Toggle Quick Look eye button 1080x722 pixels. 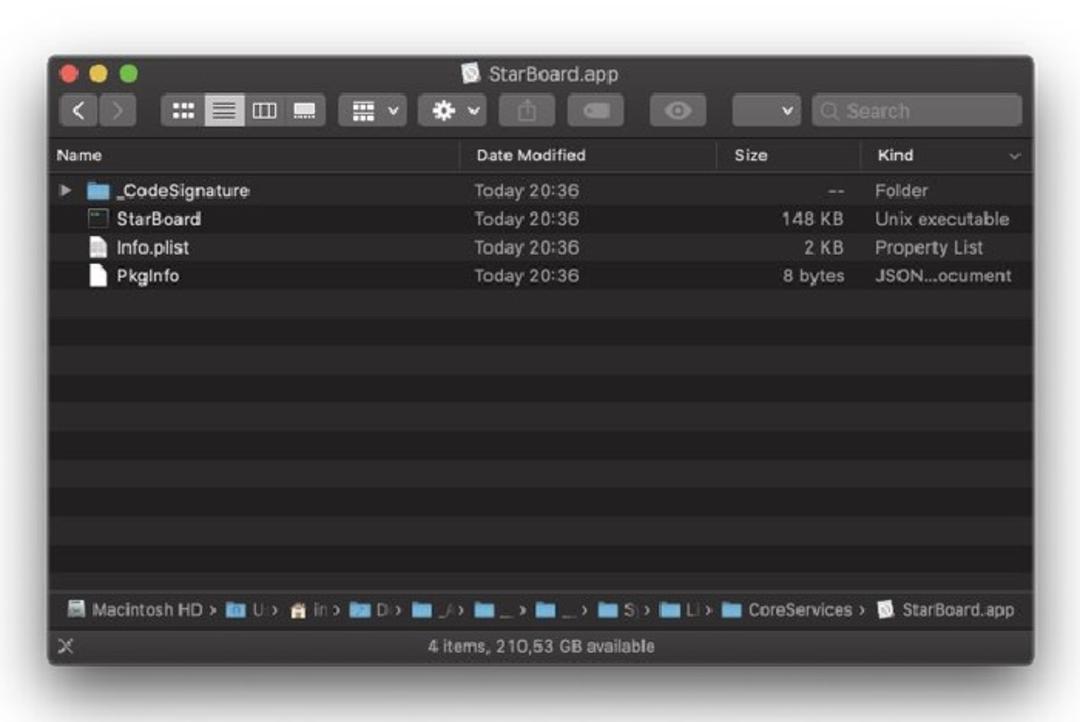coord(678,111)
